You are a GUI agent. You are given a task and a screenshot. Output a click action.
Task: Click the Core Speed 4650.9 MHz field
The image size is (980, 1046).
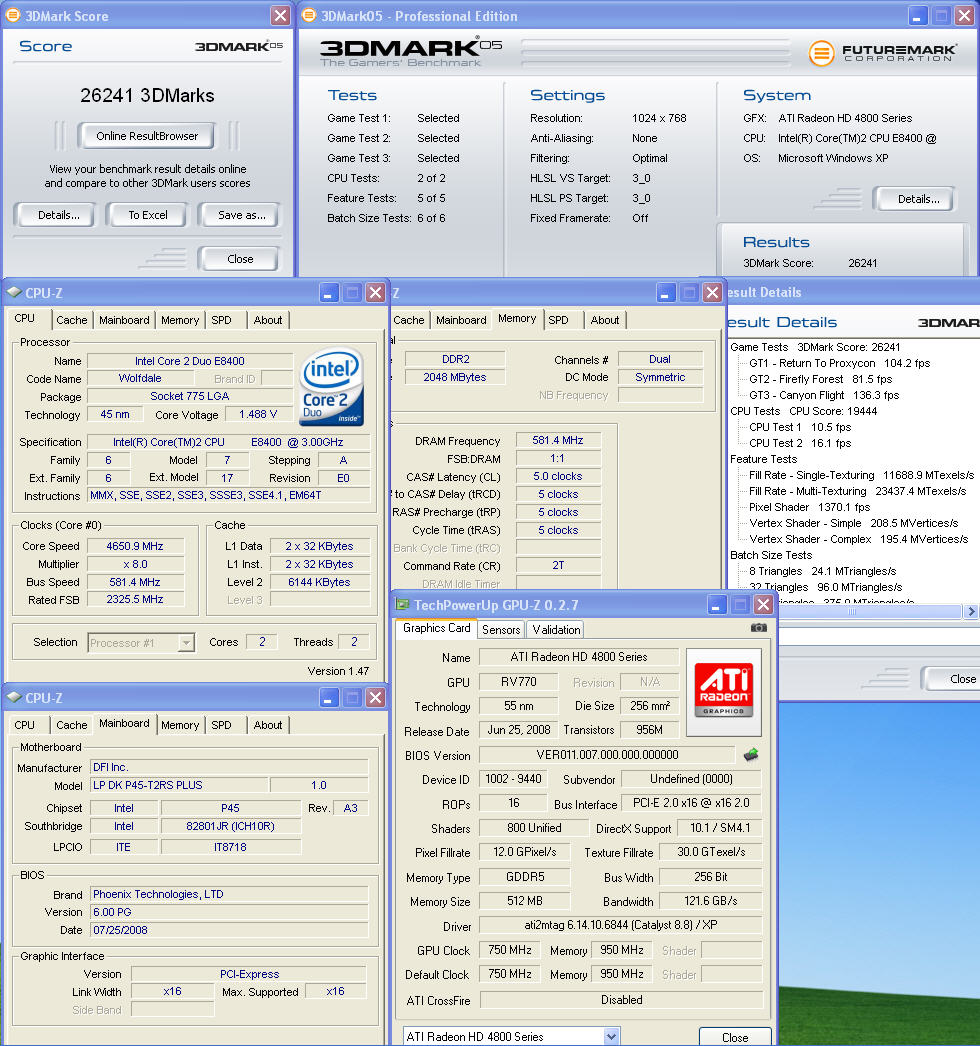(135, 546)
